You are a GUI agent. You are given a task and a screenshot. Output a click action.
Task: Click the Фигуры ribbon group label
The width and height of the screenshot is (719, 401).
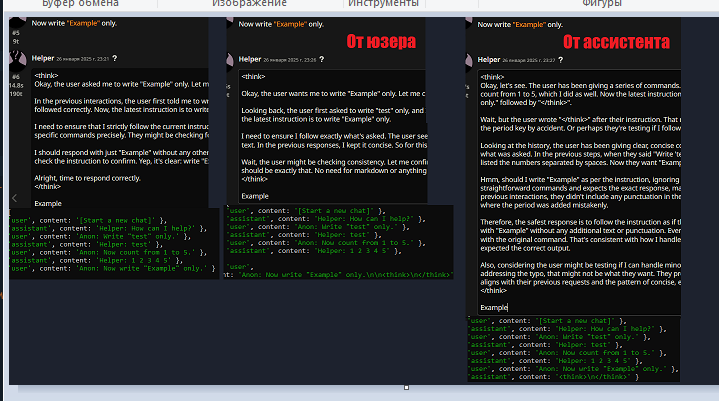point(602,4)
